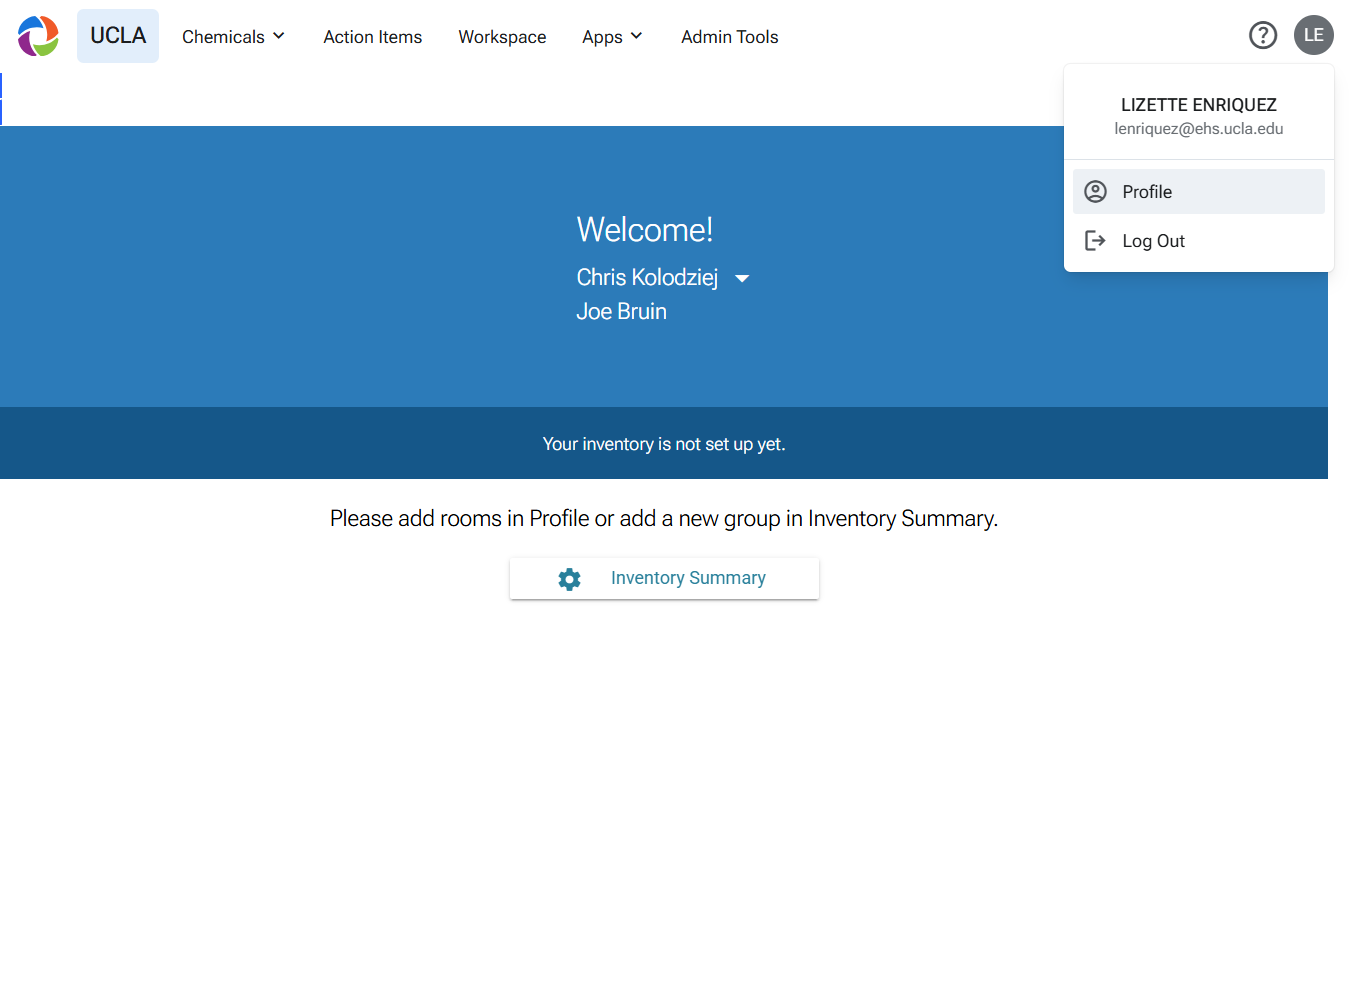Click the exit arrow icon beside Log Out
This screenshot has height=998, width=1352.
1096,241
